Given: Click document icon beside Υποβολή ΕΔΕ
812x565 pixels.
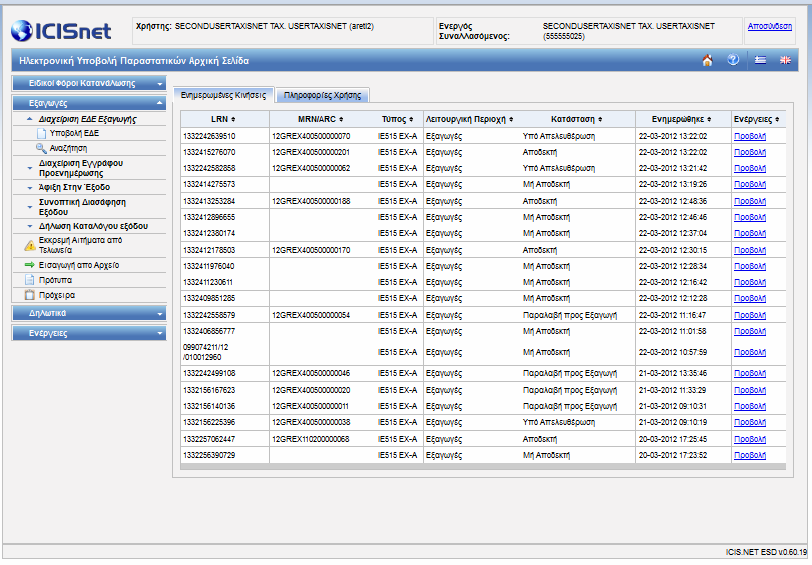Looking at the screenshot, I should (x=41, y=134).
